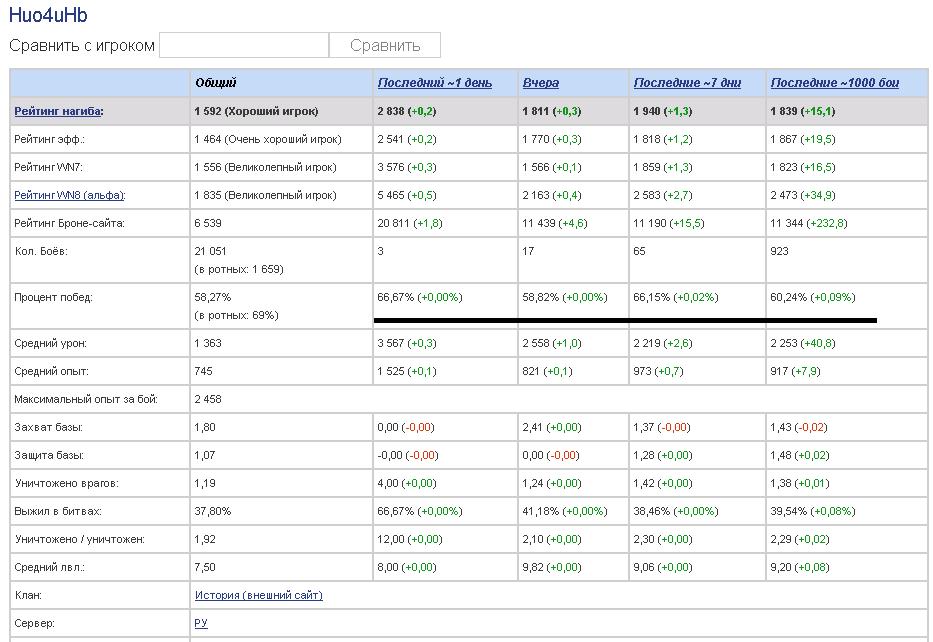The width and height of the screenshot is (933, 642).
Task: Click the РУ server link
Action: pyautogui.click(x=201, y=624)
